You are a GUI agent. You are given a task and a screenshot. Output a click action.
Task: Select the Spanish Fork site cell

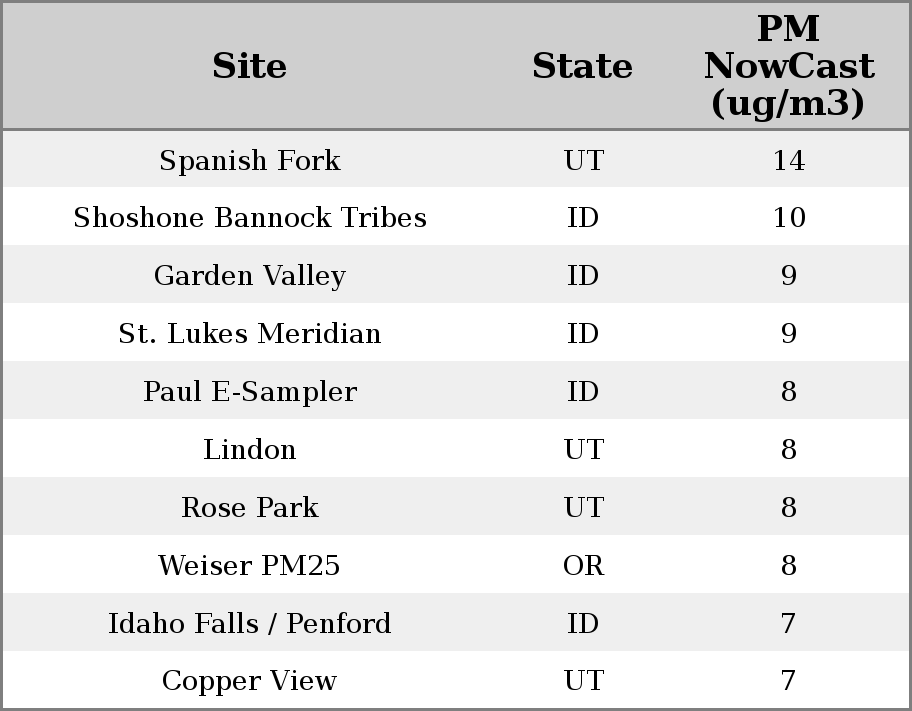pos(250,160)
